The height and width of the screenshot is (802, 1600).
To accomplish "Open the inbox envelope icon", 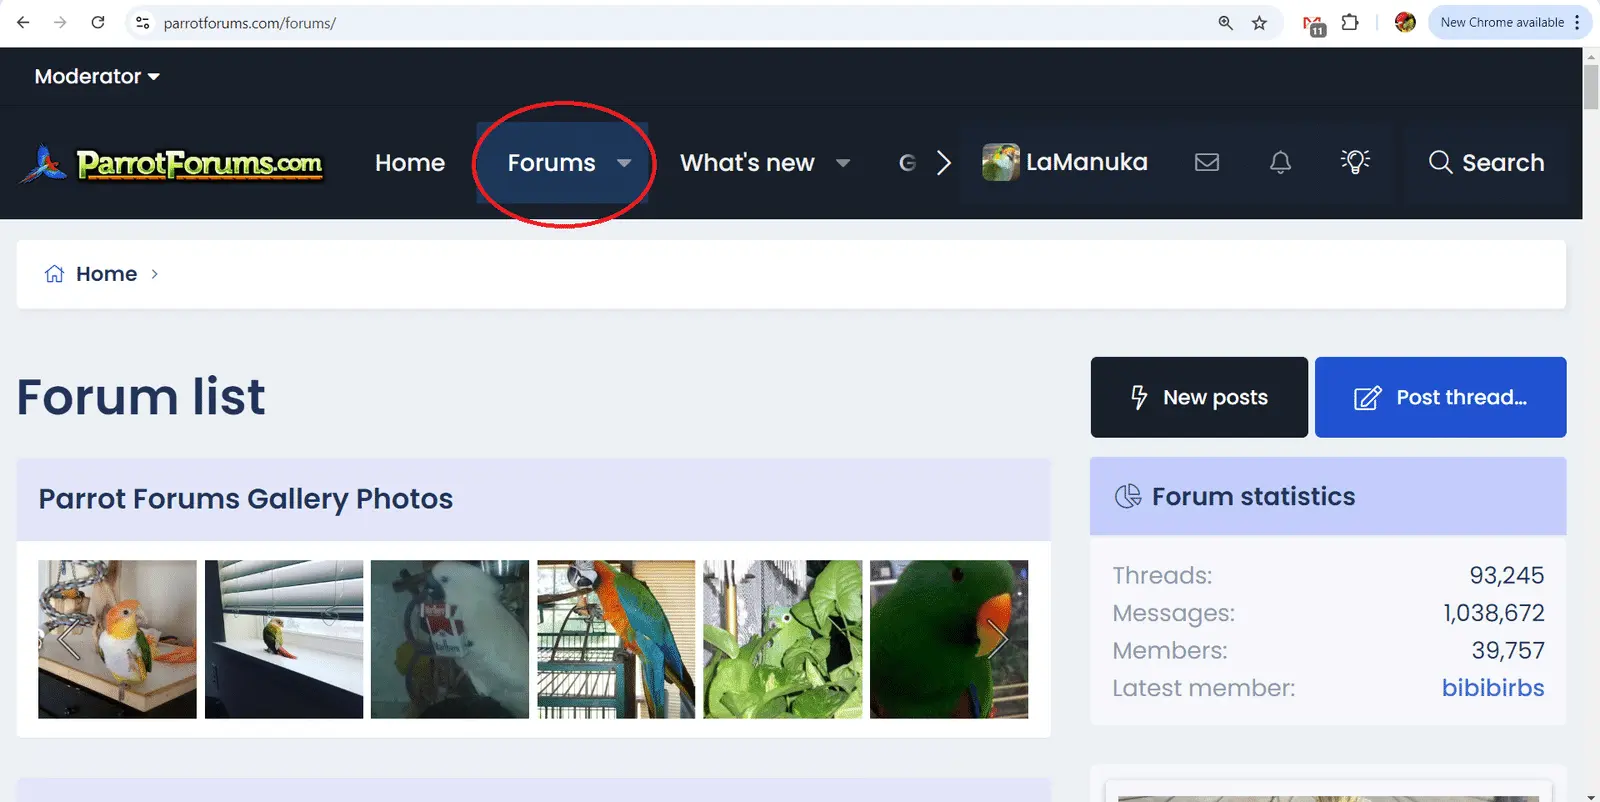I will pyautogui.click(x=1207, y=162).
